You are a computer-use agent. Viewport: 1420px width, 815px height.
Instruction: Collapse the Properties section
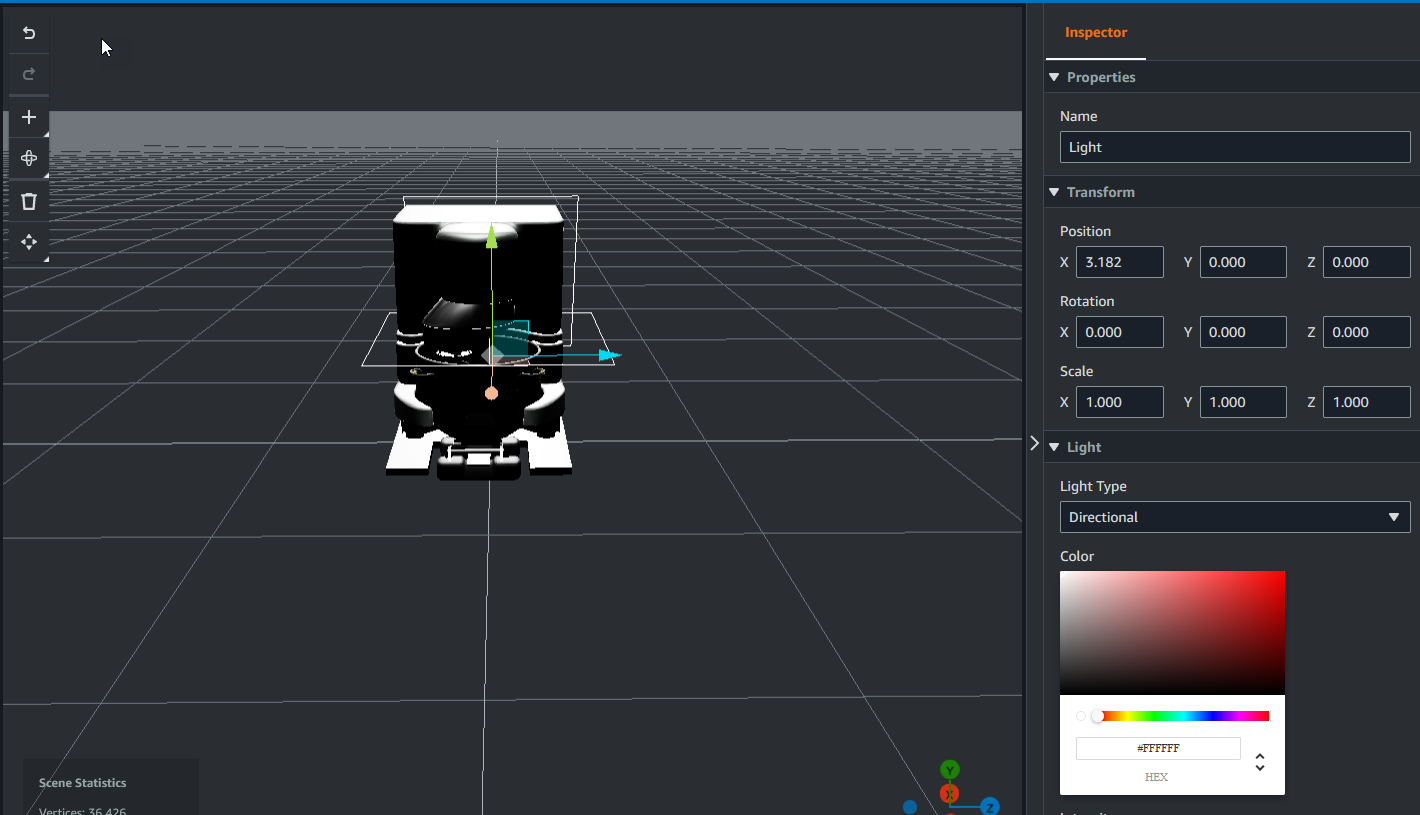tap(1054, 77)
